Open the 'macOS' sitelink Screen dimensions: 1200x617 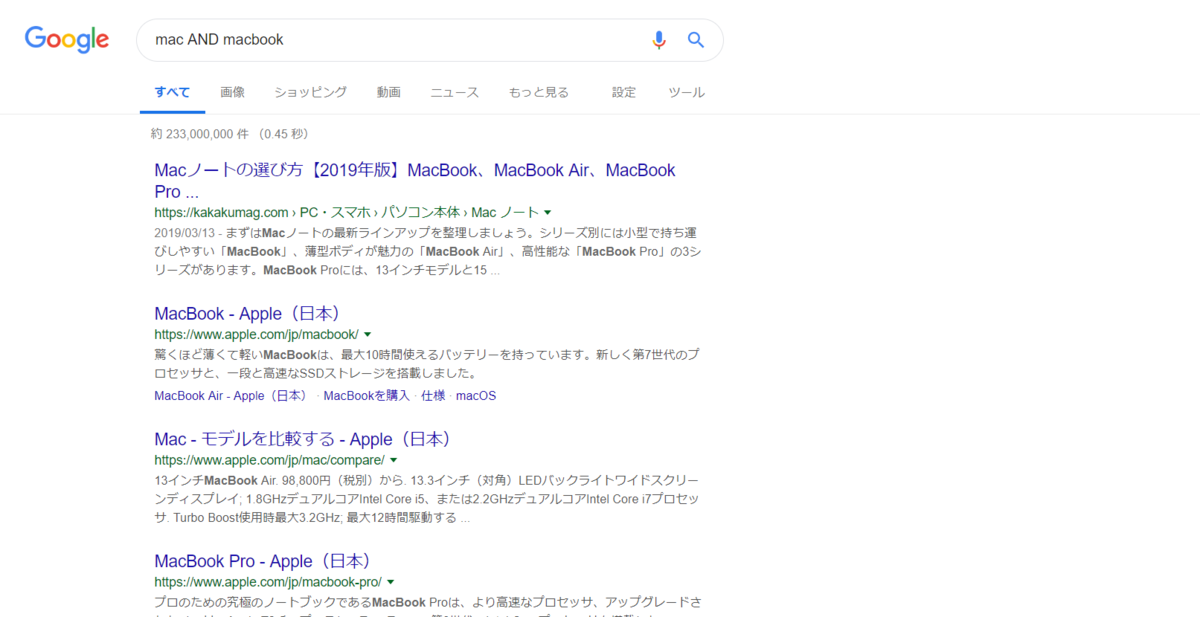tap(476, 395)
